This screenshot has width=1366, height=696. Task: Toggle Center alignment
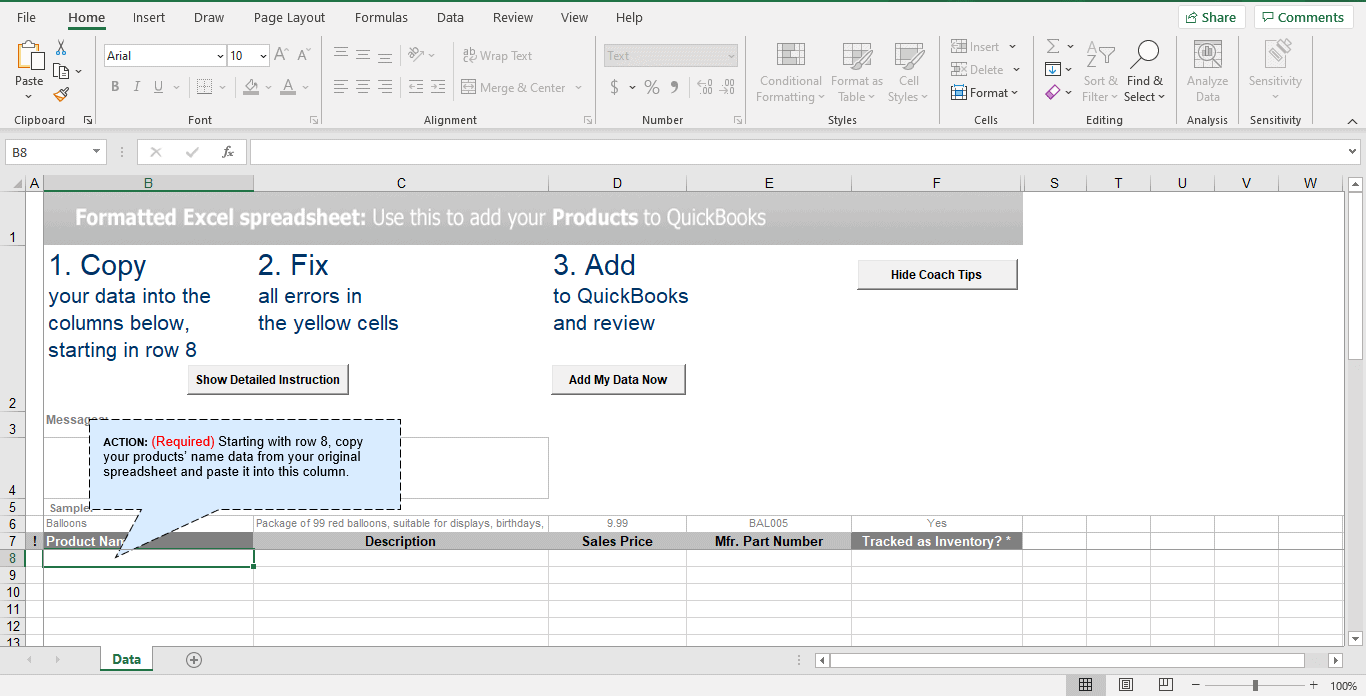tap(363, 87)
